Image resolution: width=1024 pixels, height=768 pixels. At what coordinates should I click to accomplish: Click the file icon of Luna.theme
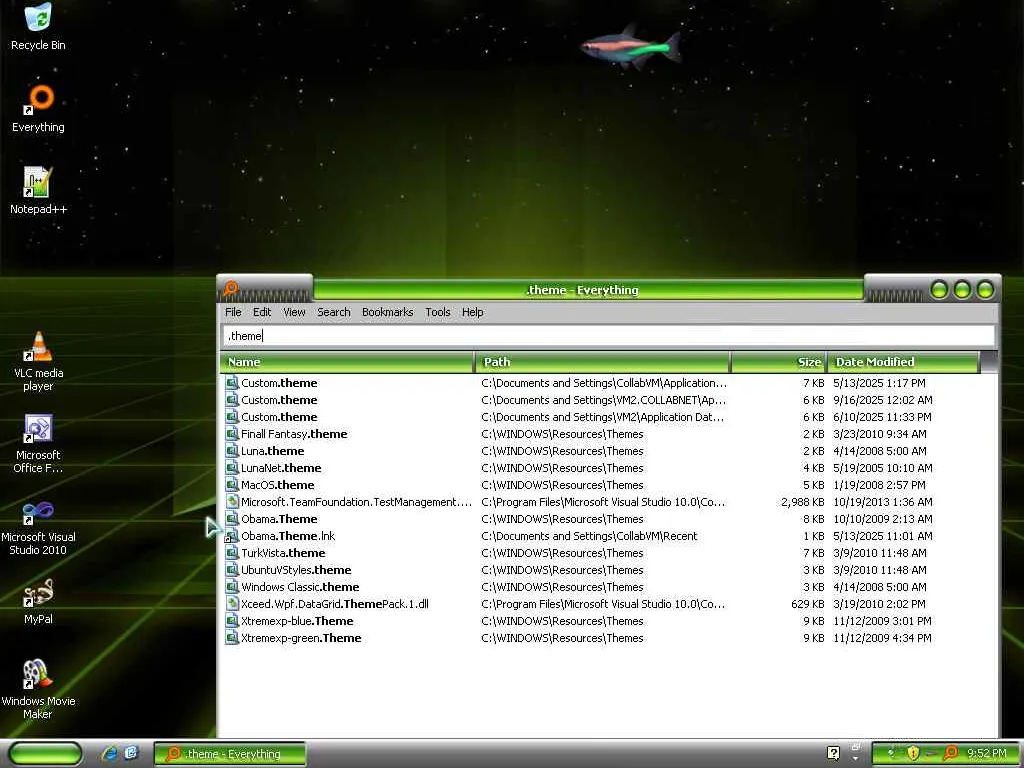pos(232,451)
